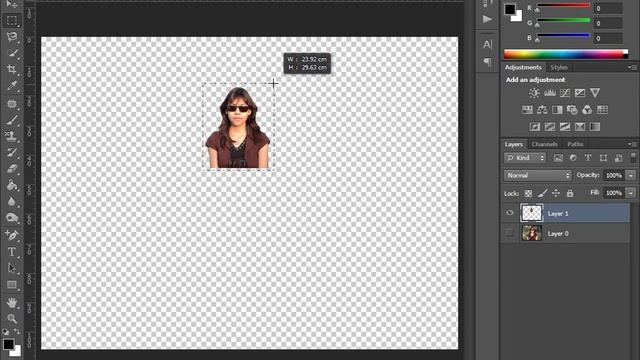Toggle smart object layers filter
This screenshot has height=360, width=640.
[618, 158]
